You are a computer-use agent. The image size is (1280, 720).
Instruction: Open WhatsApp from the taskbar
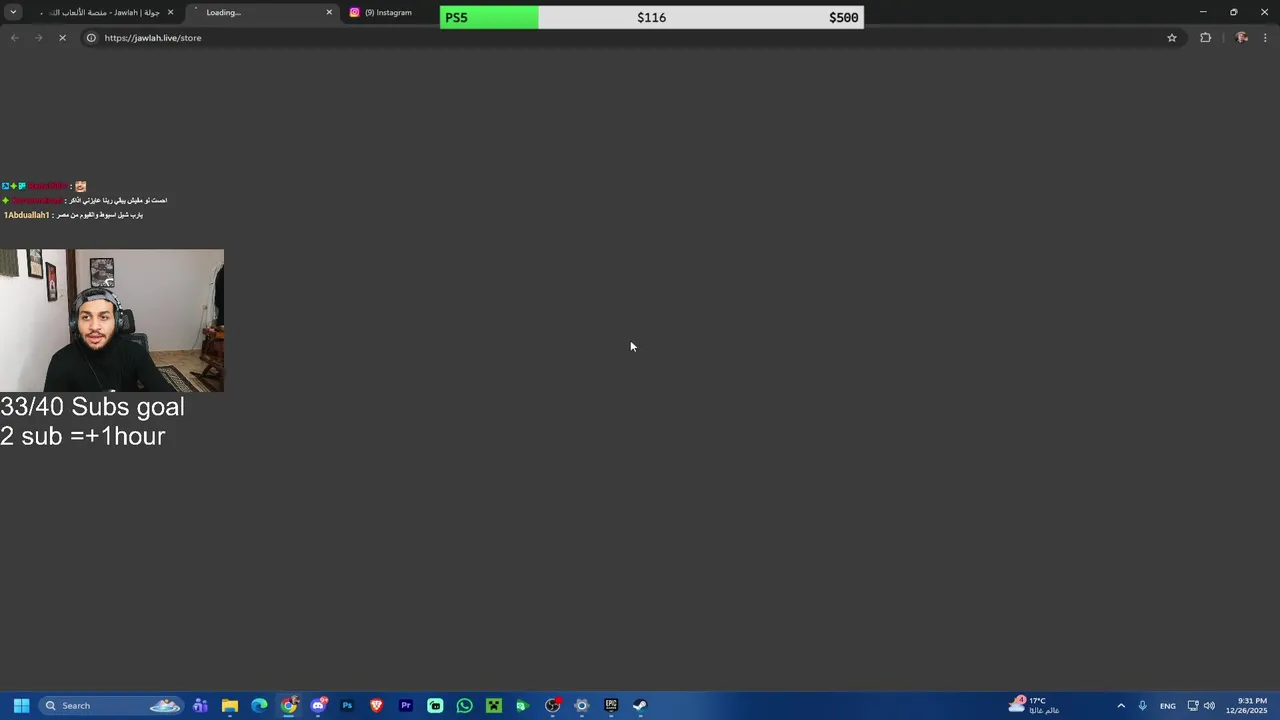[x=464, y=705]
